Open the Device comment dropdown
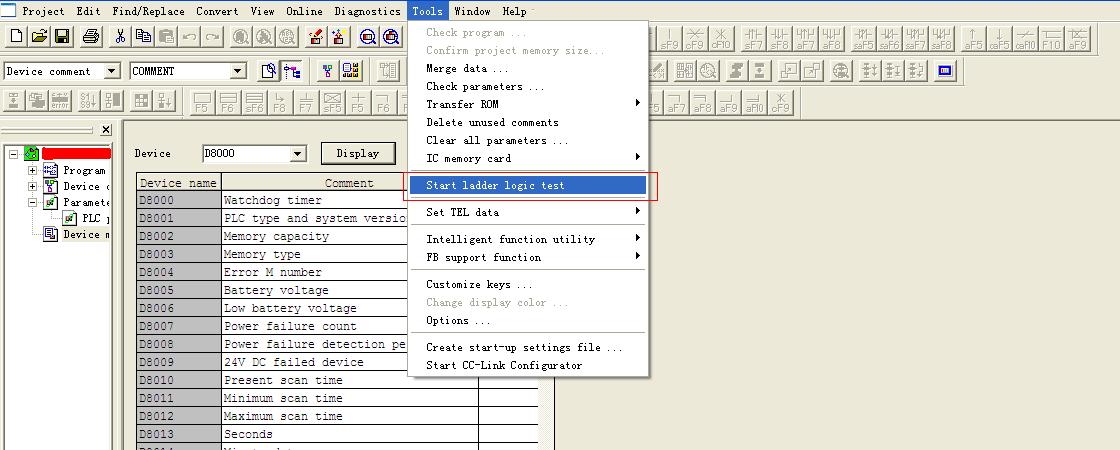Screen dimensions: 1120x450 [111, 71]
